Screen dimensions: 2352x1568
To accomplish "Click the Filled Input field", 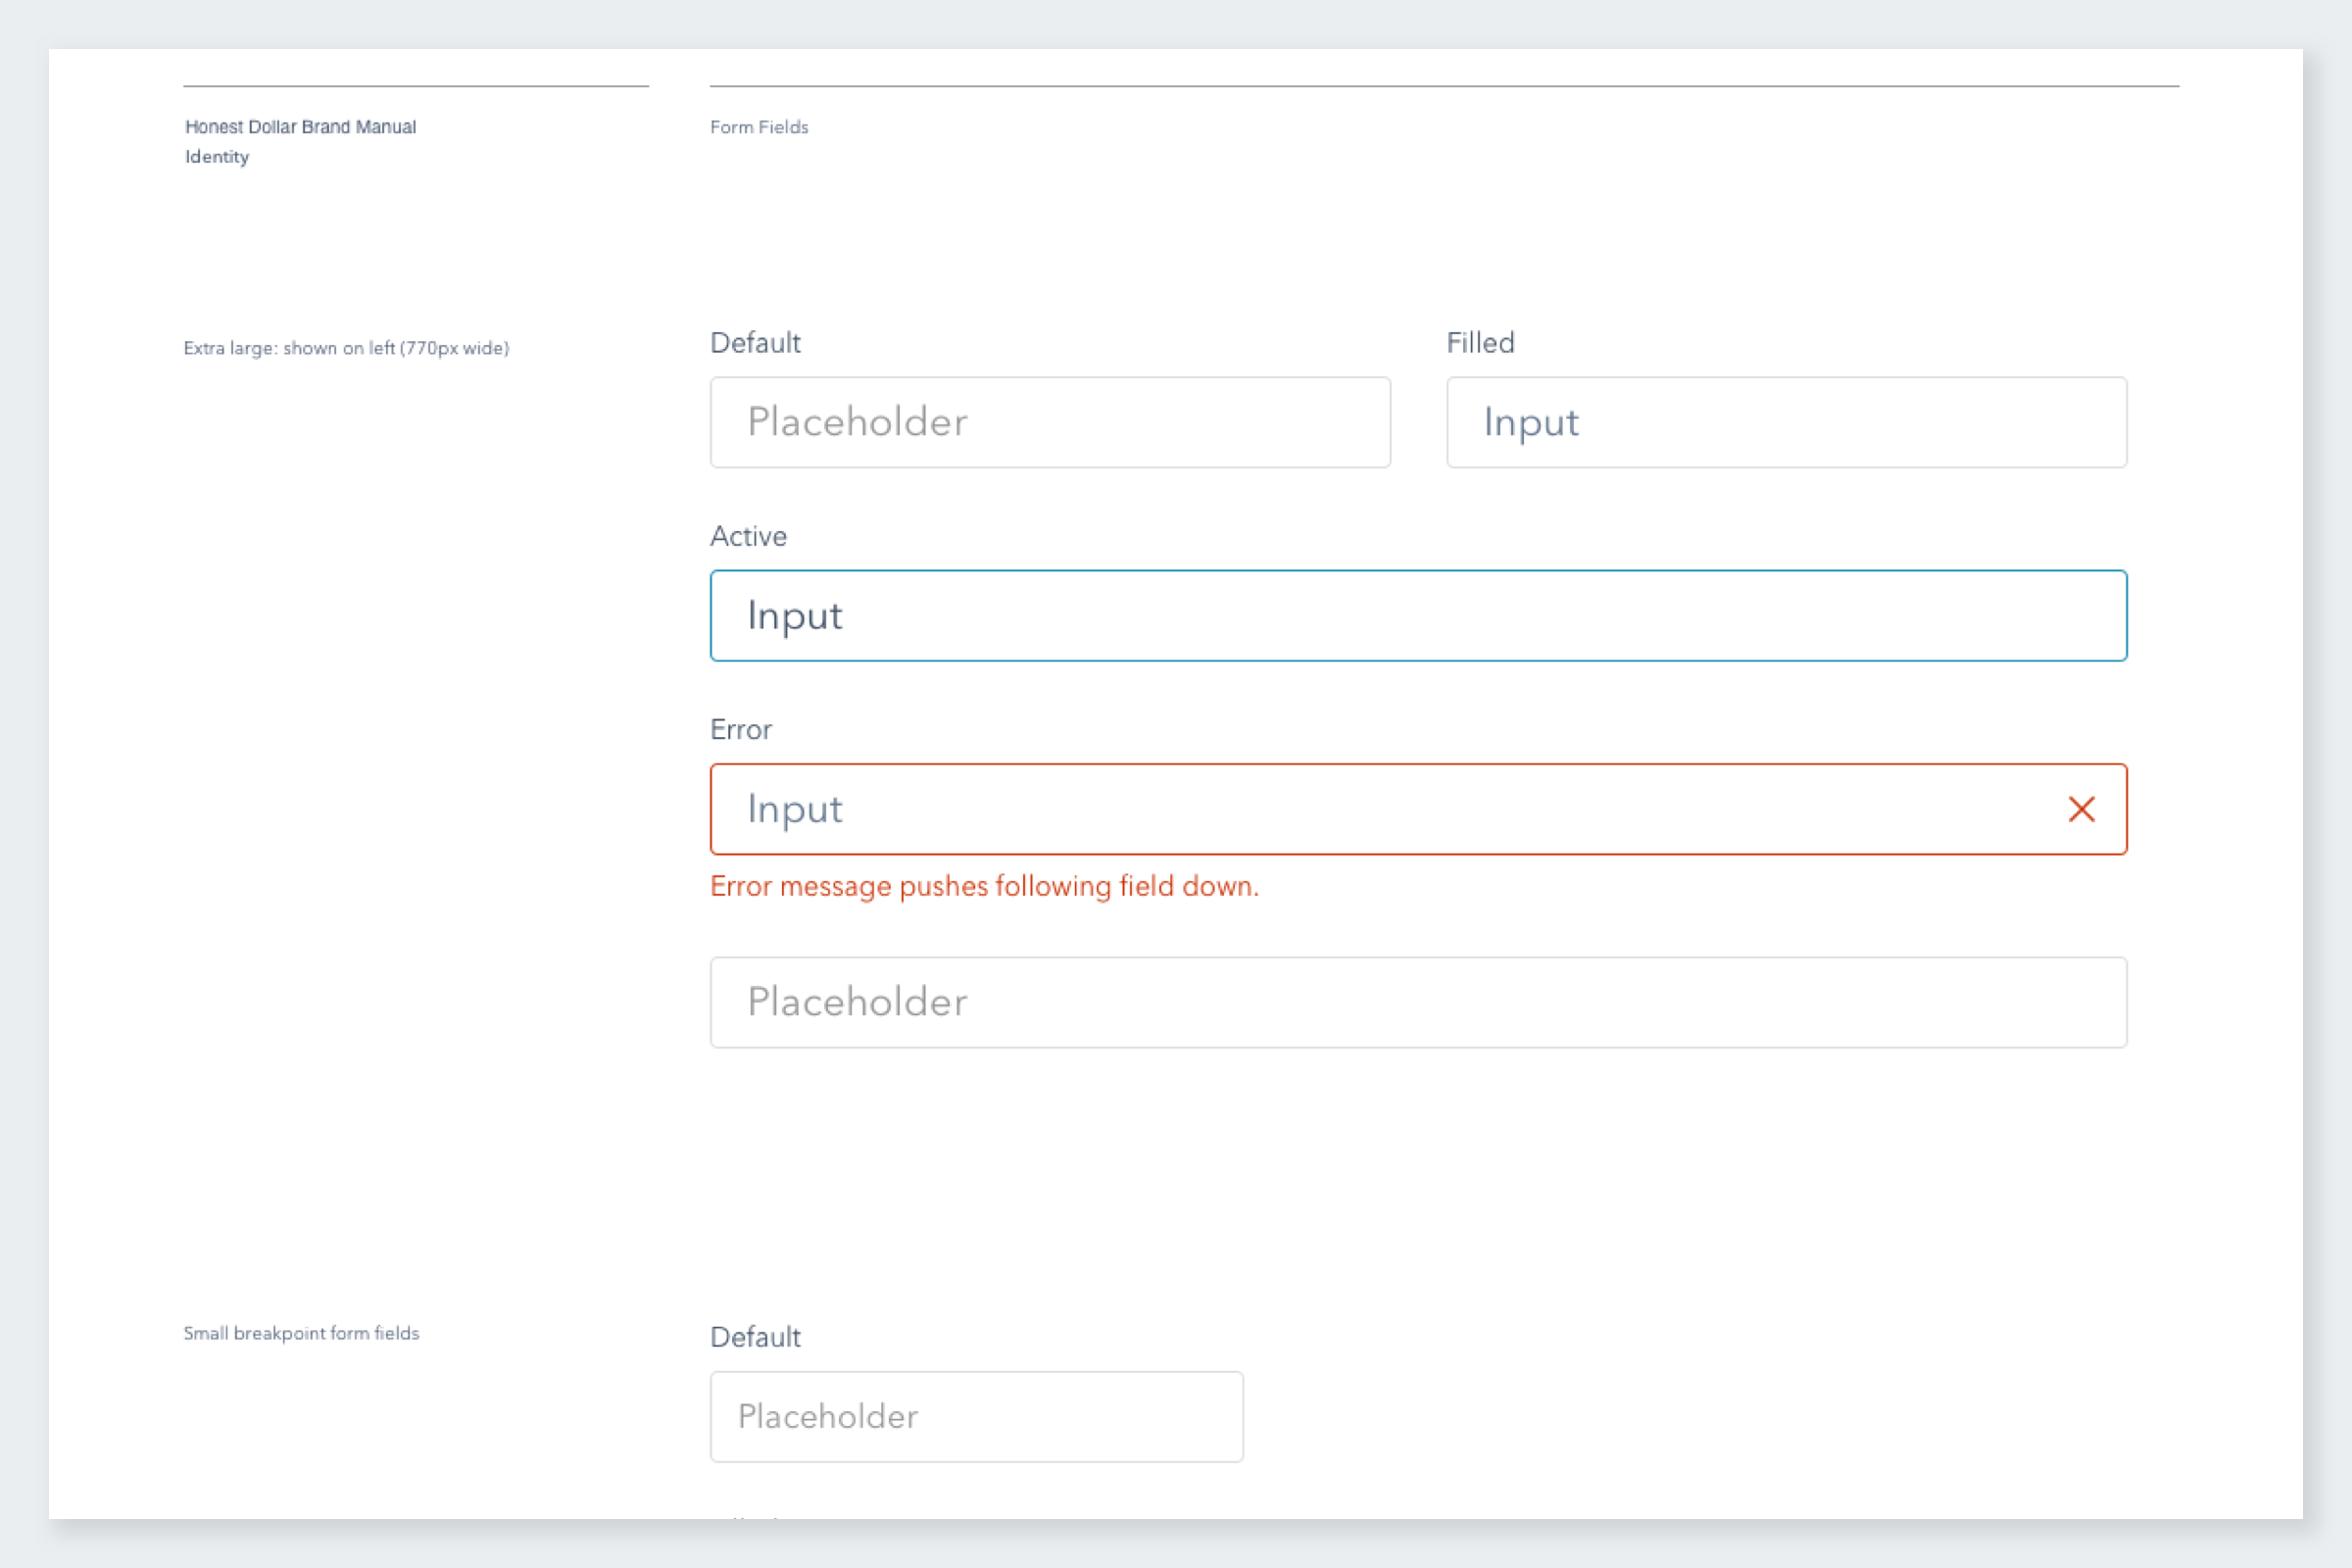I will pos(1786,422).
